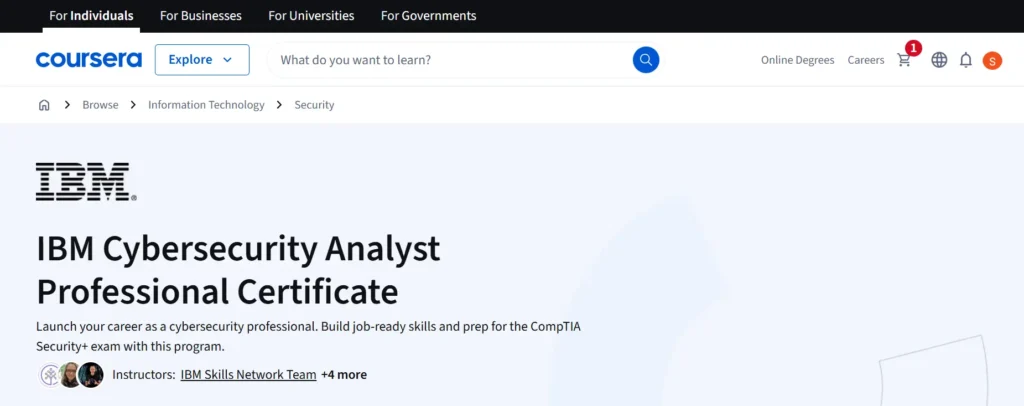Click the IBM Skills Network Team link
The width and height of the screenshot is (1024, 406).
249,375
